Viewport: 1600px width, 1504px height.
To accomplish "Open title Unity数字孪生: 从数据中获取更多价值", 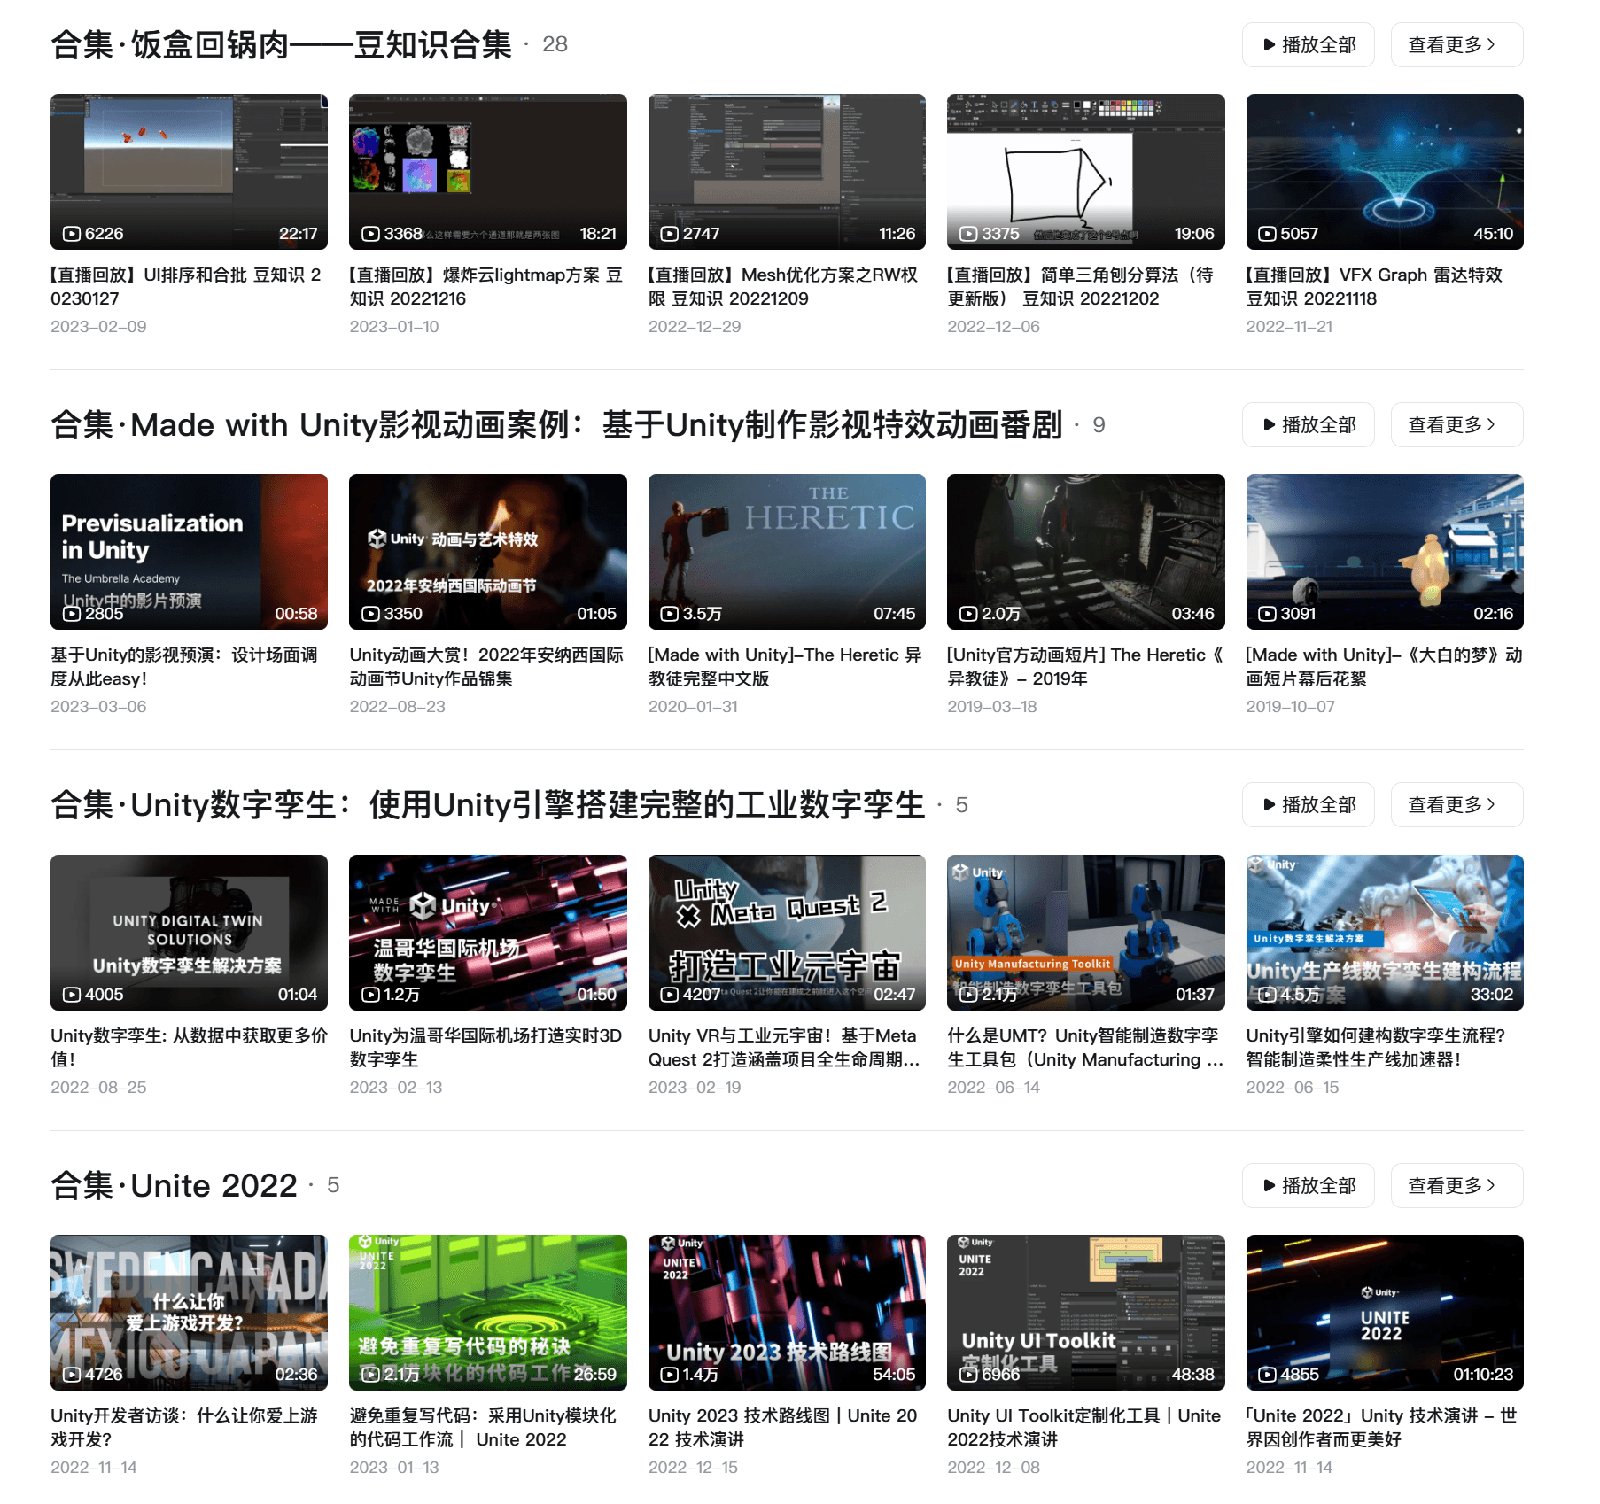I will (x=189, y=1048).
